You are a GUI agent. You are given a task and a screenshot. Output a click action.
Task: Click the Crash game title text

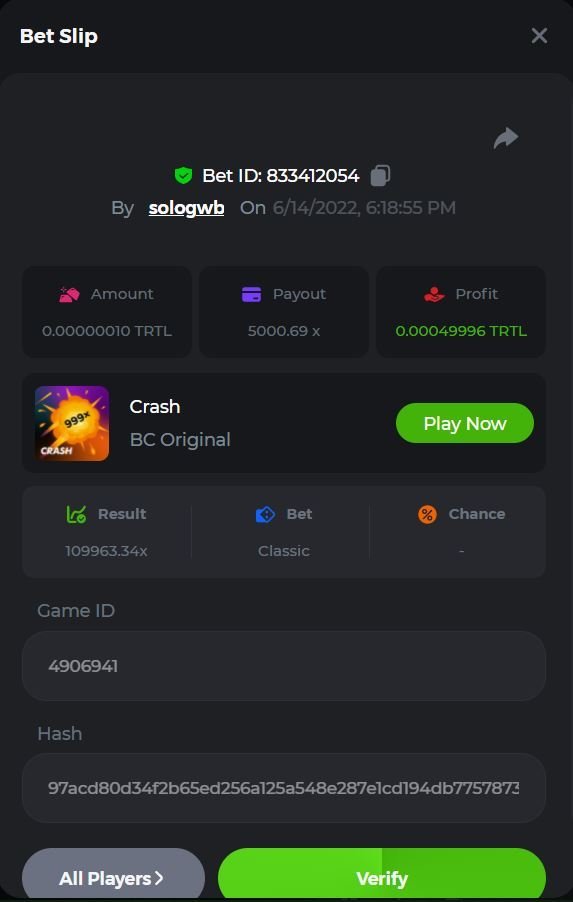tap(155, 407)
